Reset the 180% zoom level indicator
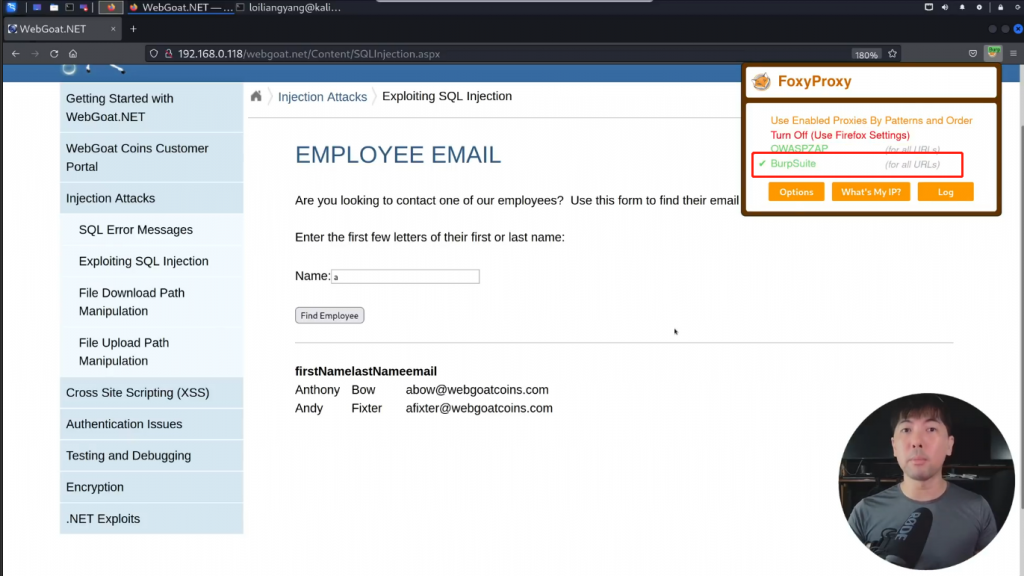 [866, 55]
